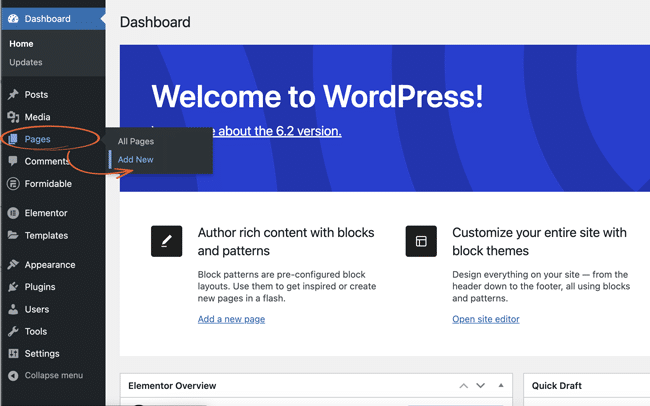The image size is (650, 406).
Task: Open Updates submenu item
Action: point(26,62)
